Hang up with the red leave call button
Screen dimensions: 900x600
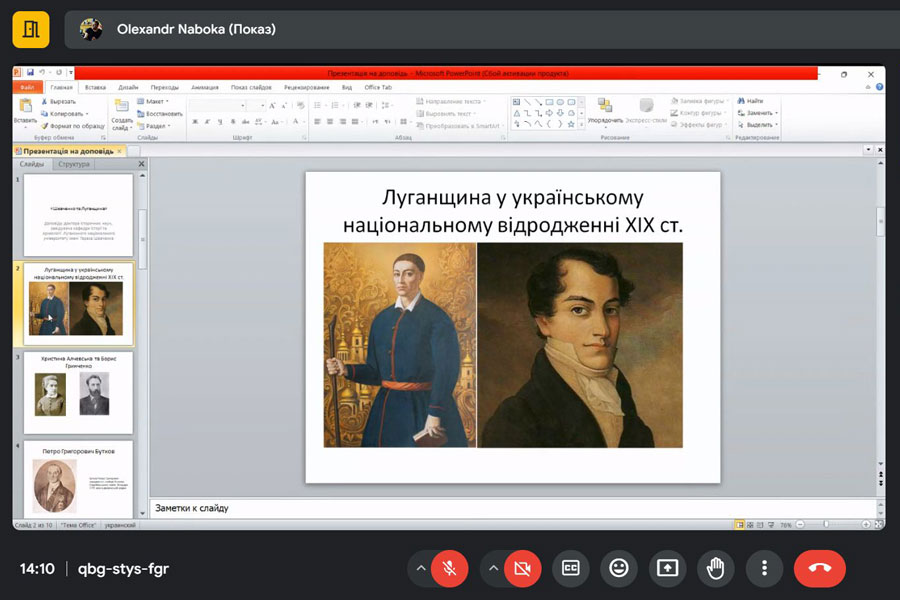tap(819, 568)
